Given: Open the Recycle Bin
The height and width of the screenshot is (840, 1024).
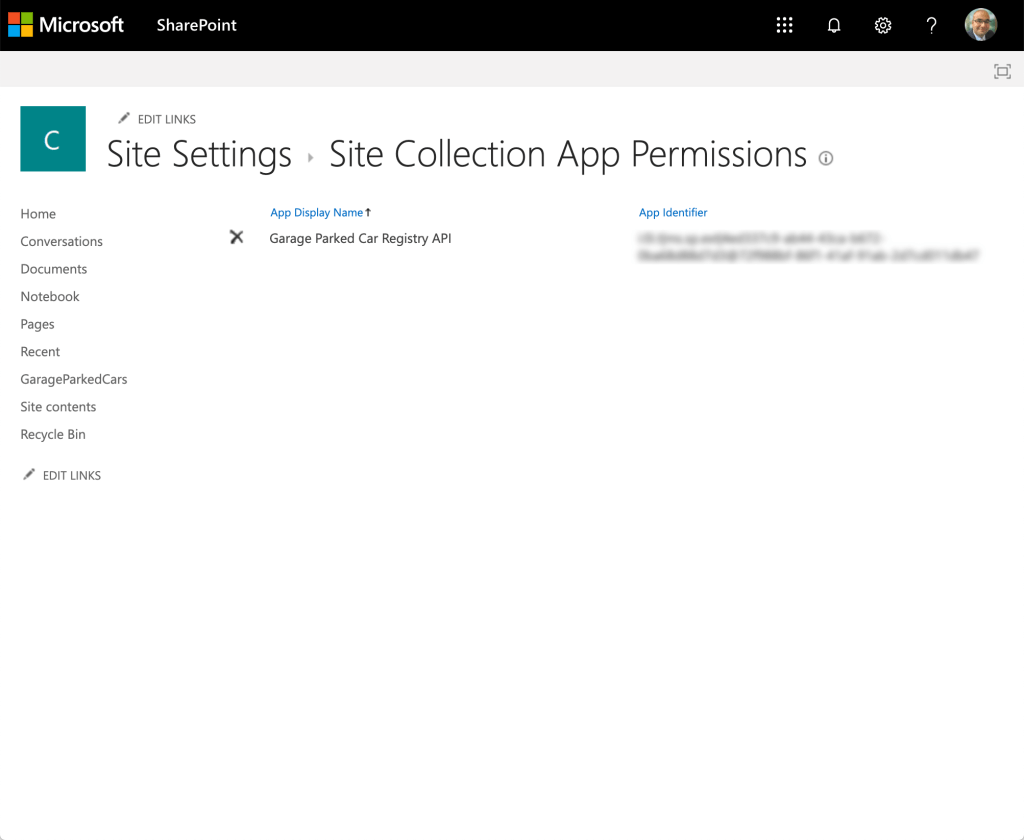Looking at the screenshot, I should [52, 434].
